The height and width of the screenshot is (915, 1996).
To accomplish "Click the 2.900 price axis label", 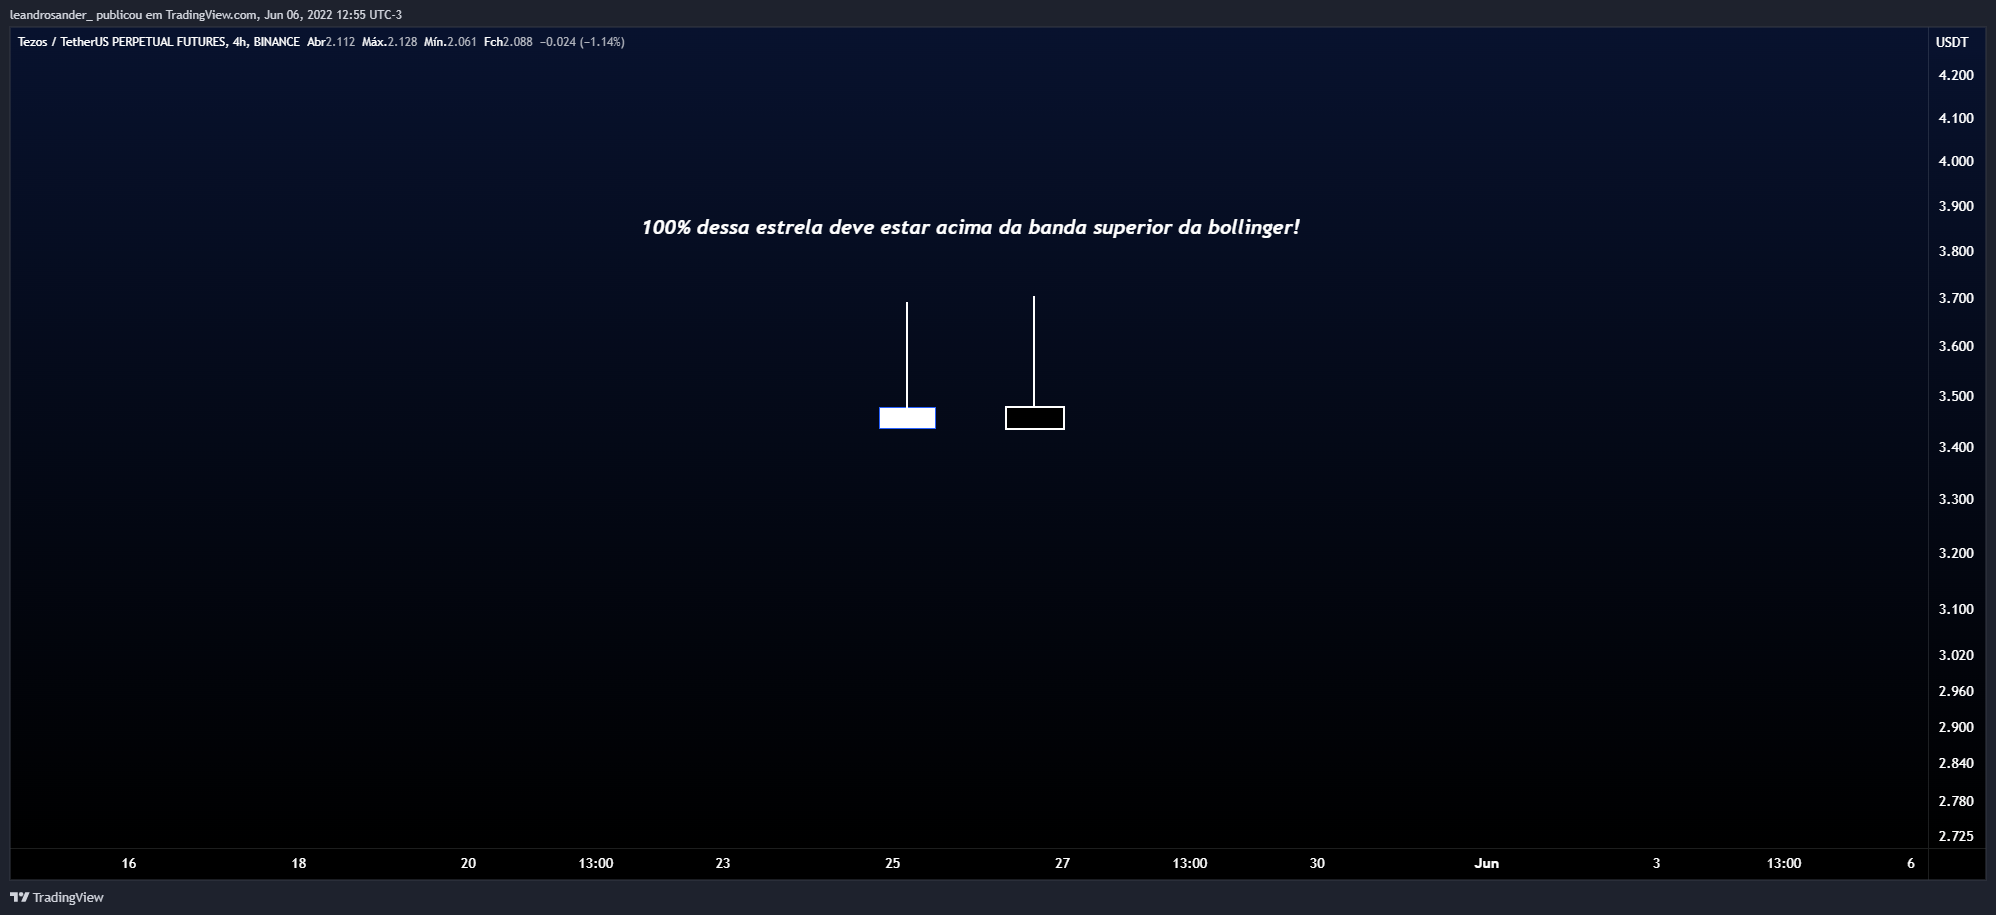I will [x=1956, y=727].
